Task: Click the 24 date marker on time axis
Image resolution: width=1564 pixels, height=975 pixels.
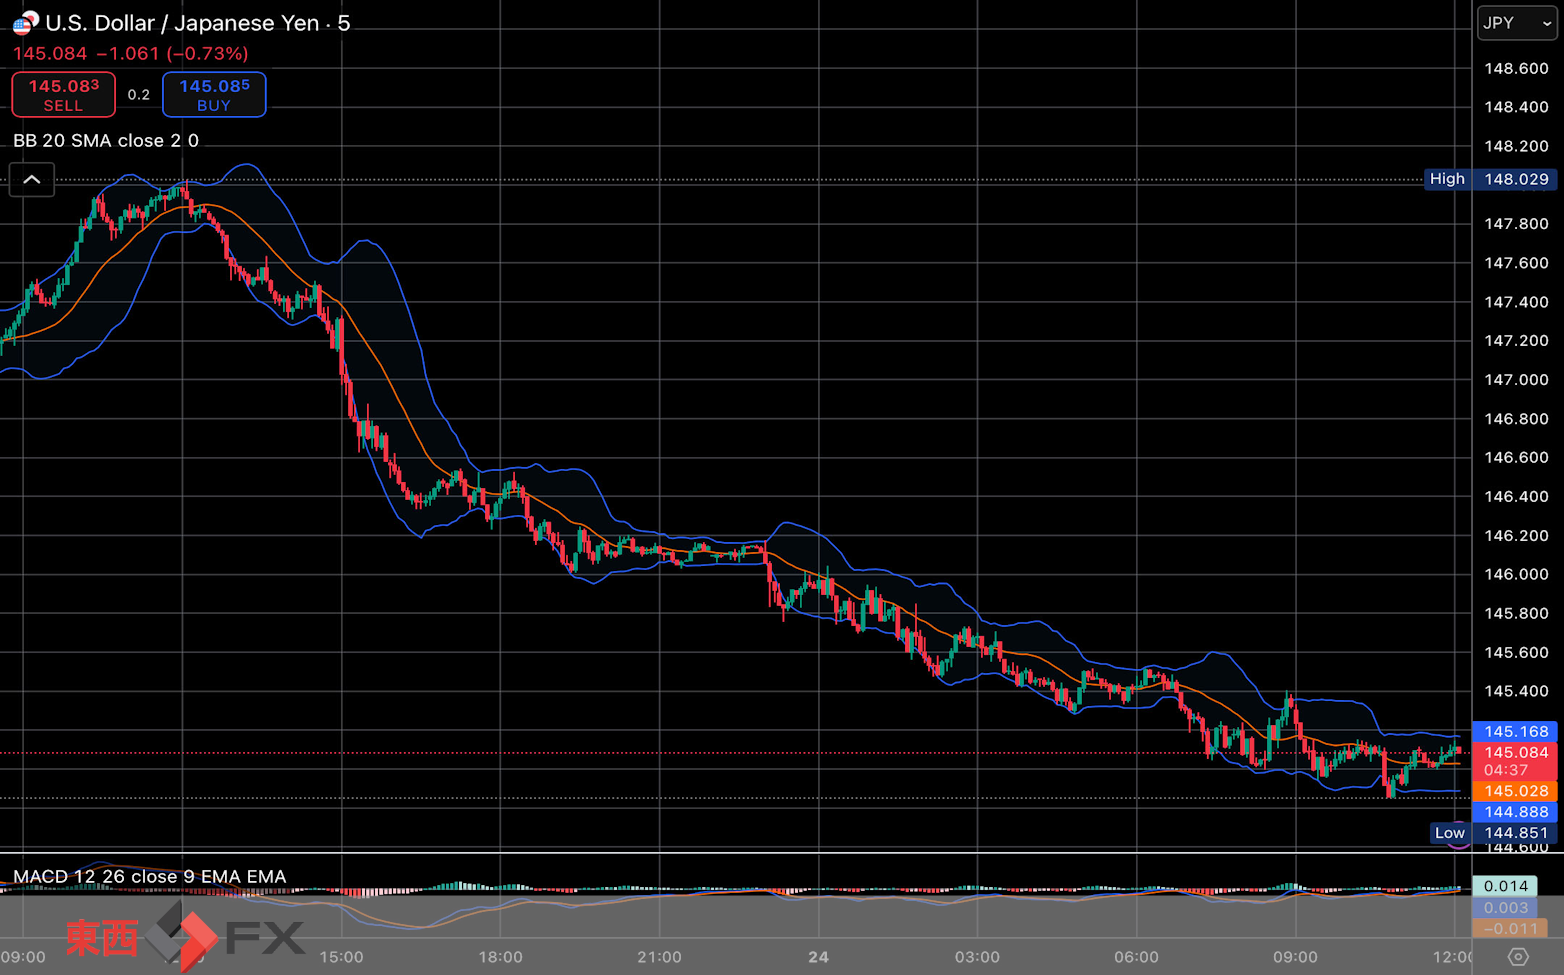Action: click(818, 957)
